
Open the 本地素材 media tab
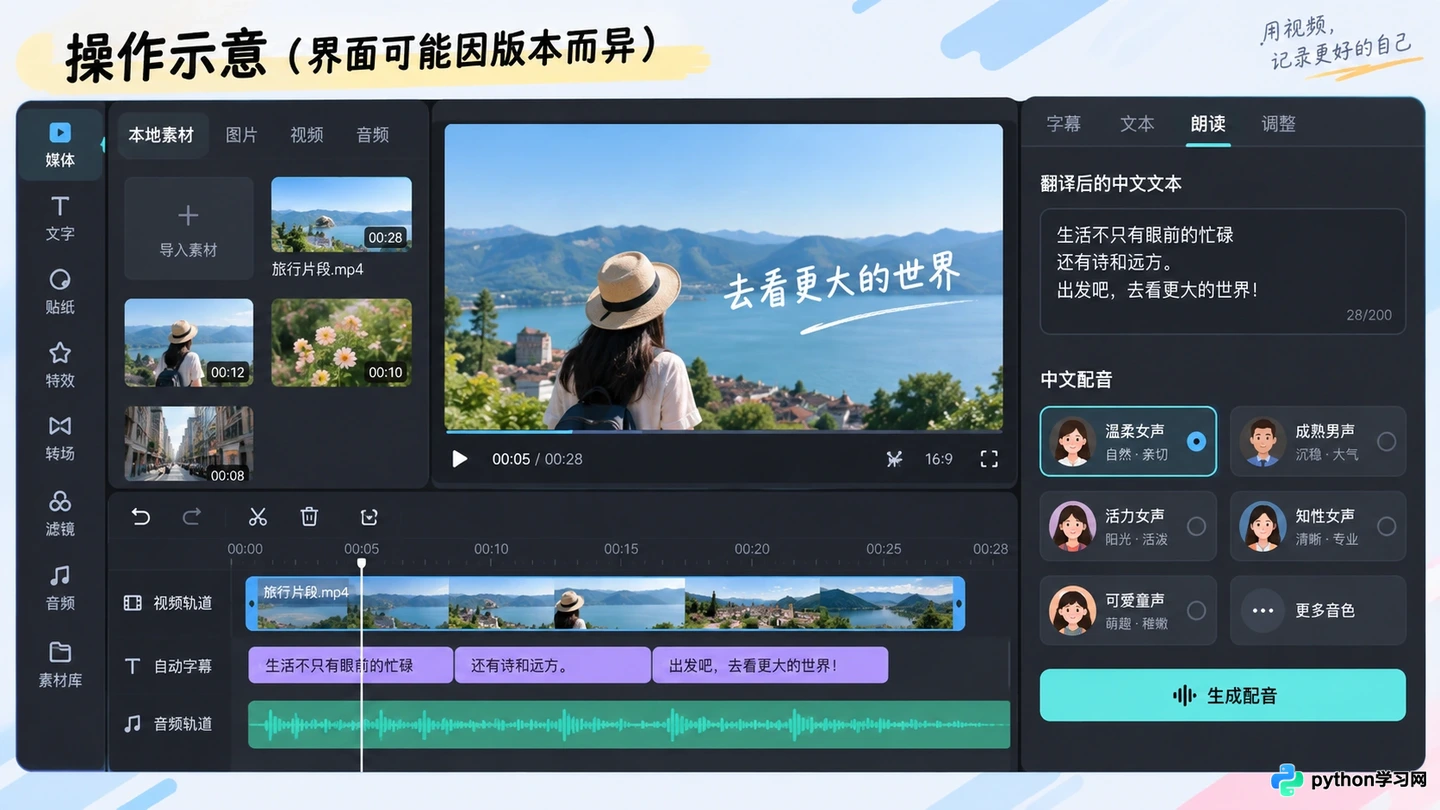pos(161,135)
